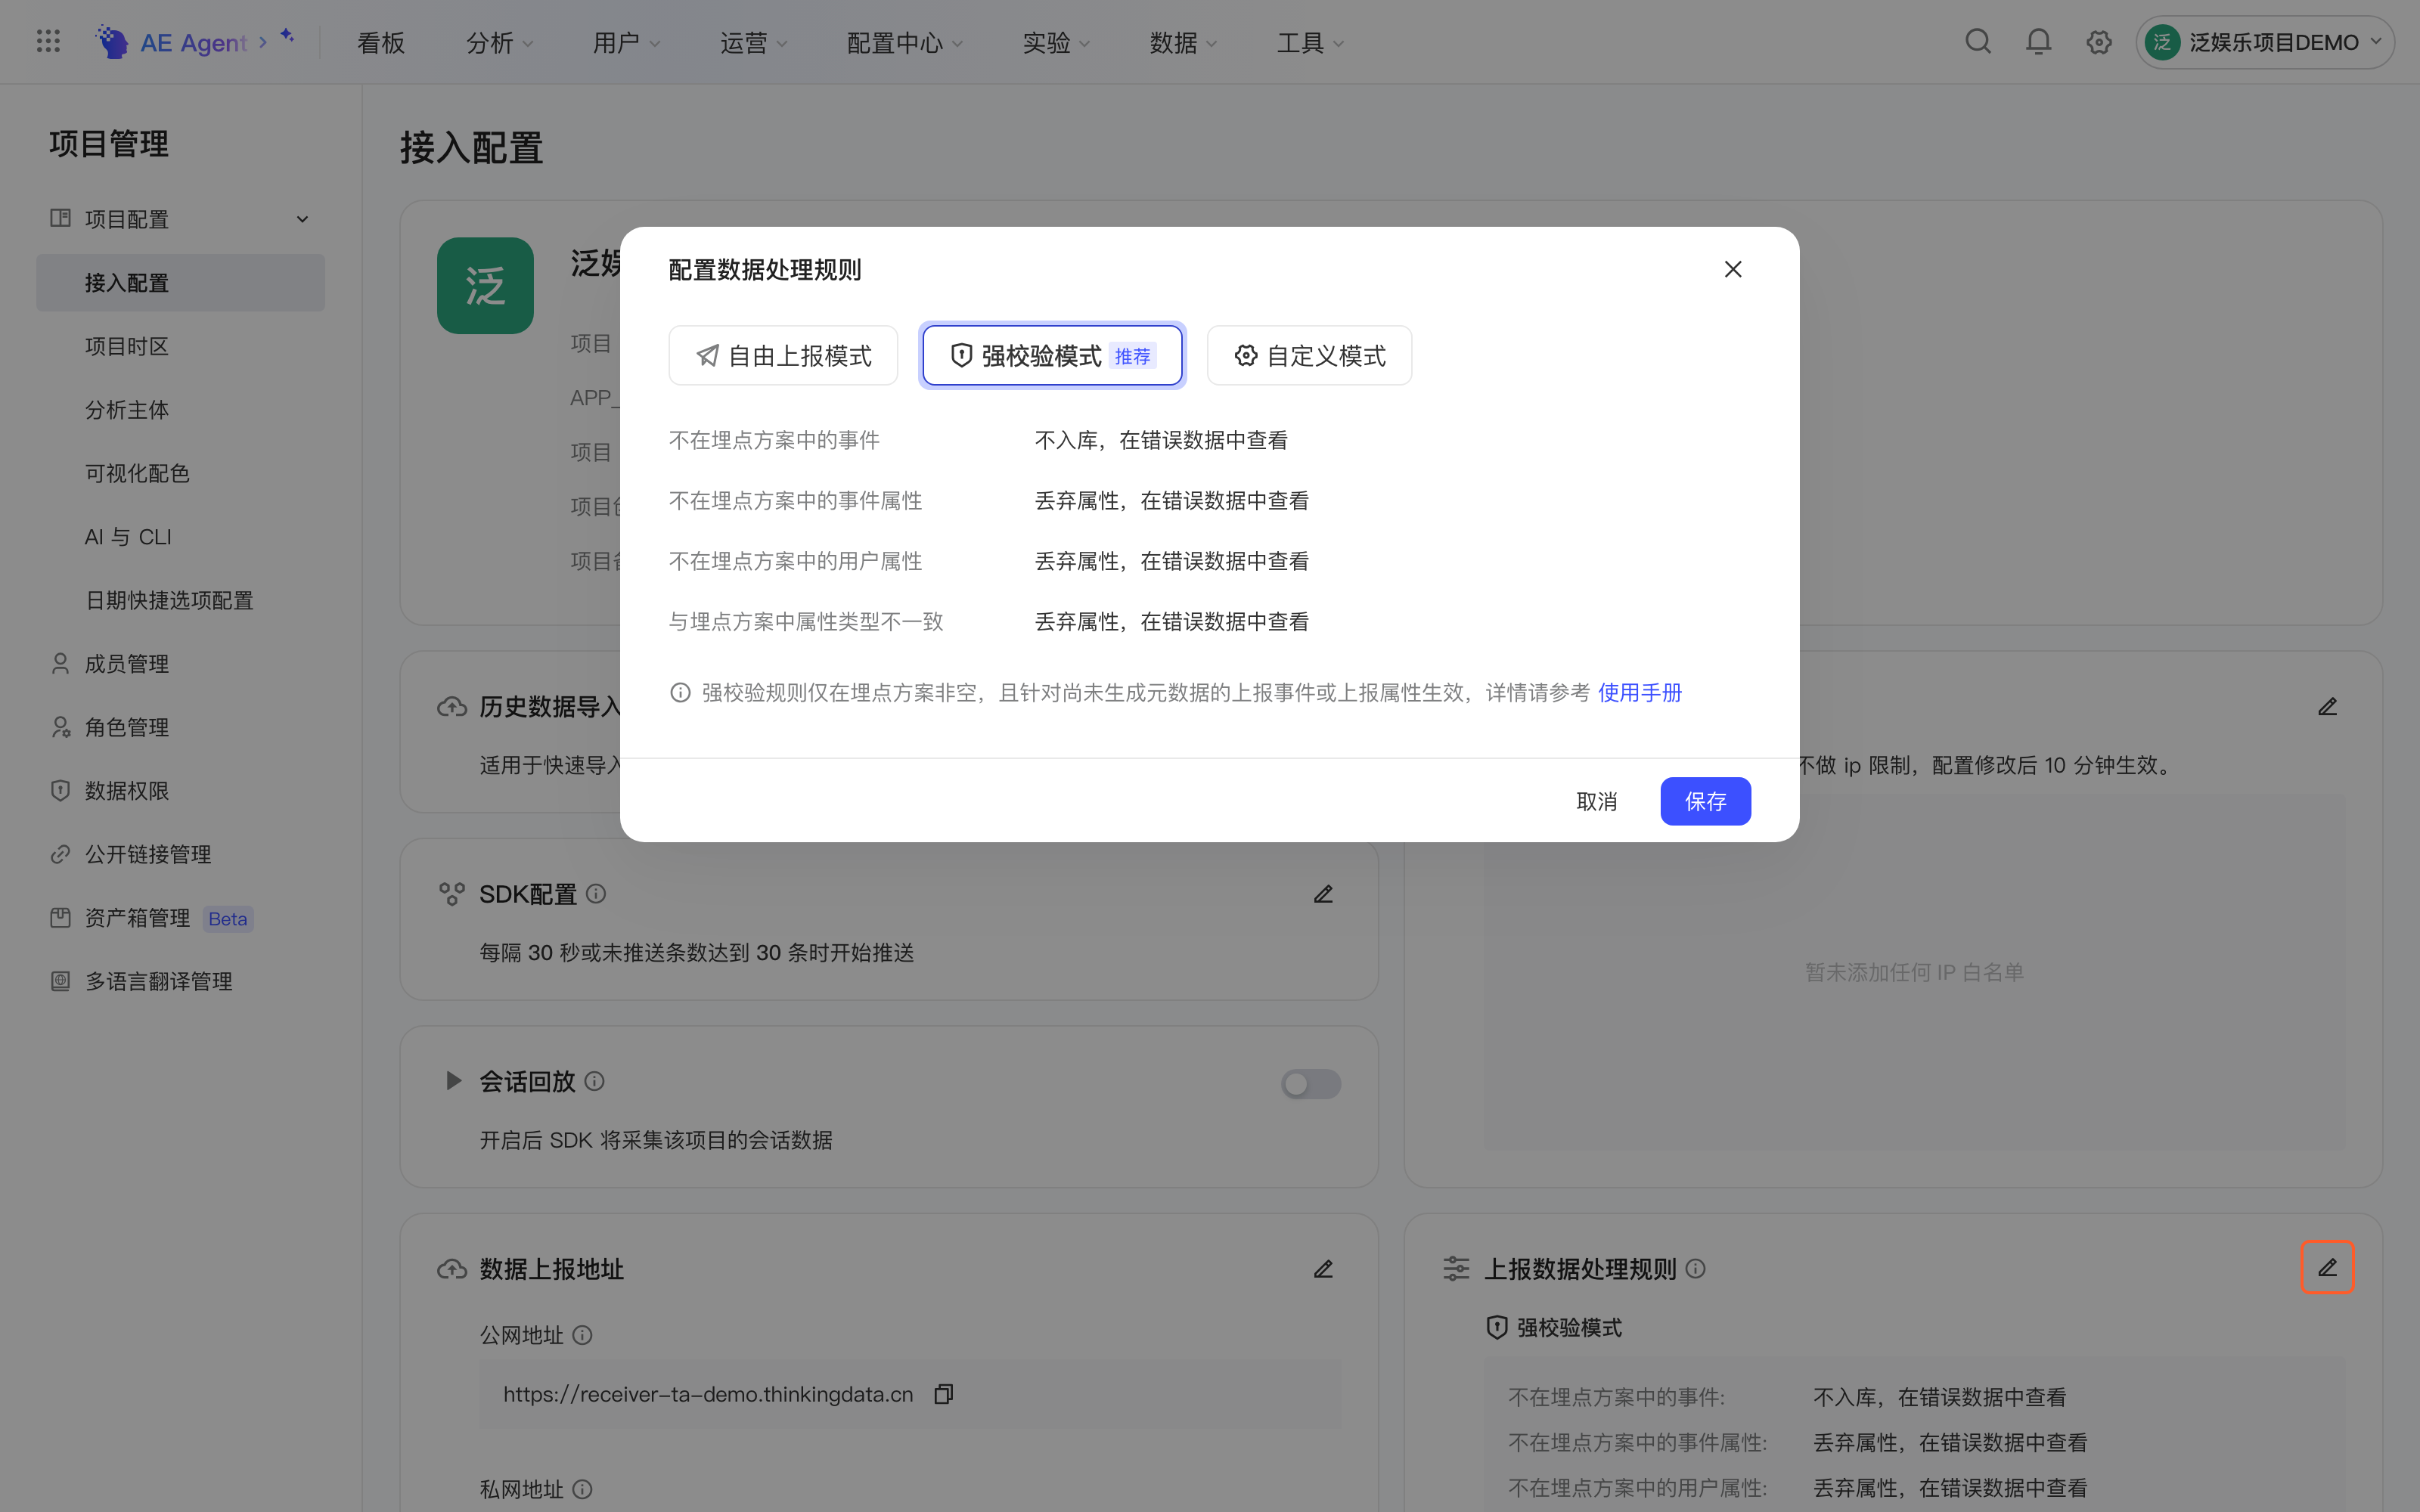This screenshot has height=1512, width=2420.
Task: Open the app grid launcher icon
Action: 48,42
